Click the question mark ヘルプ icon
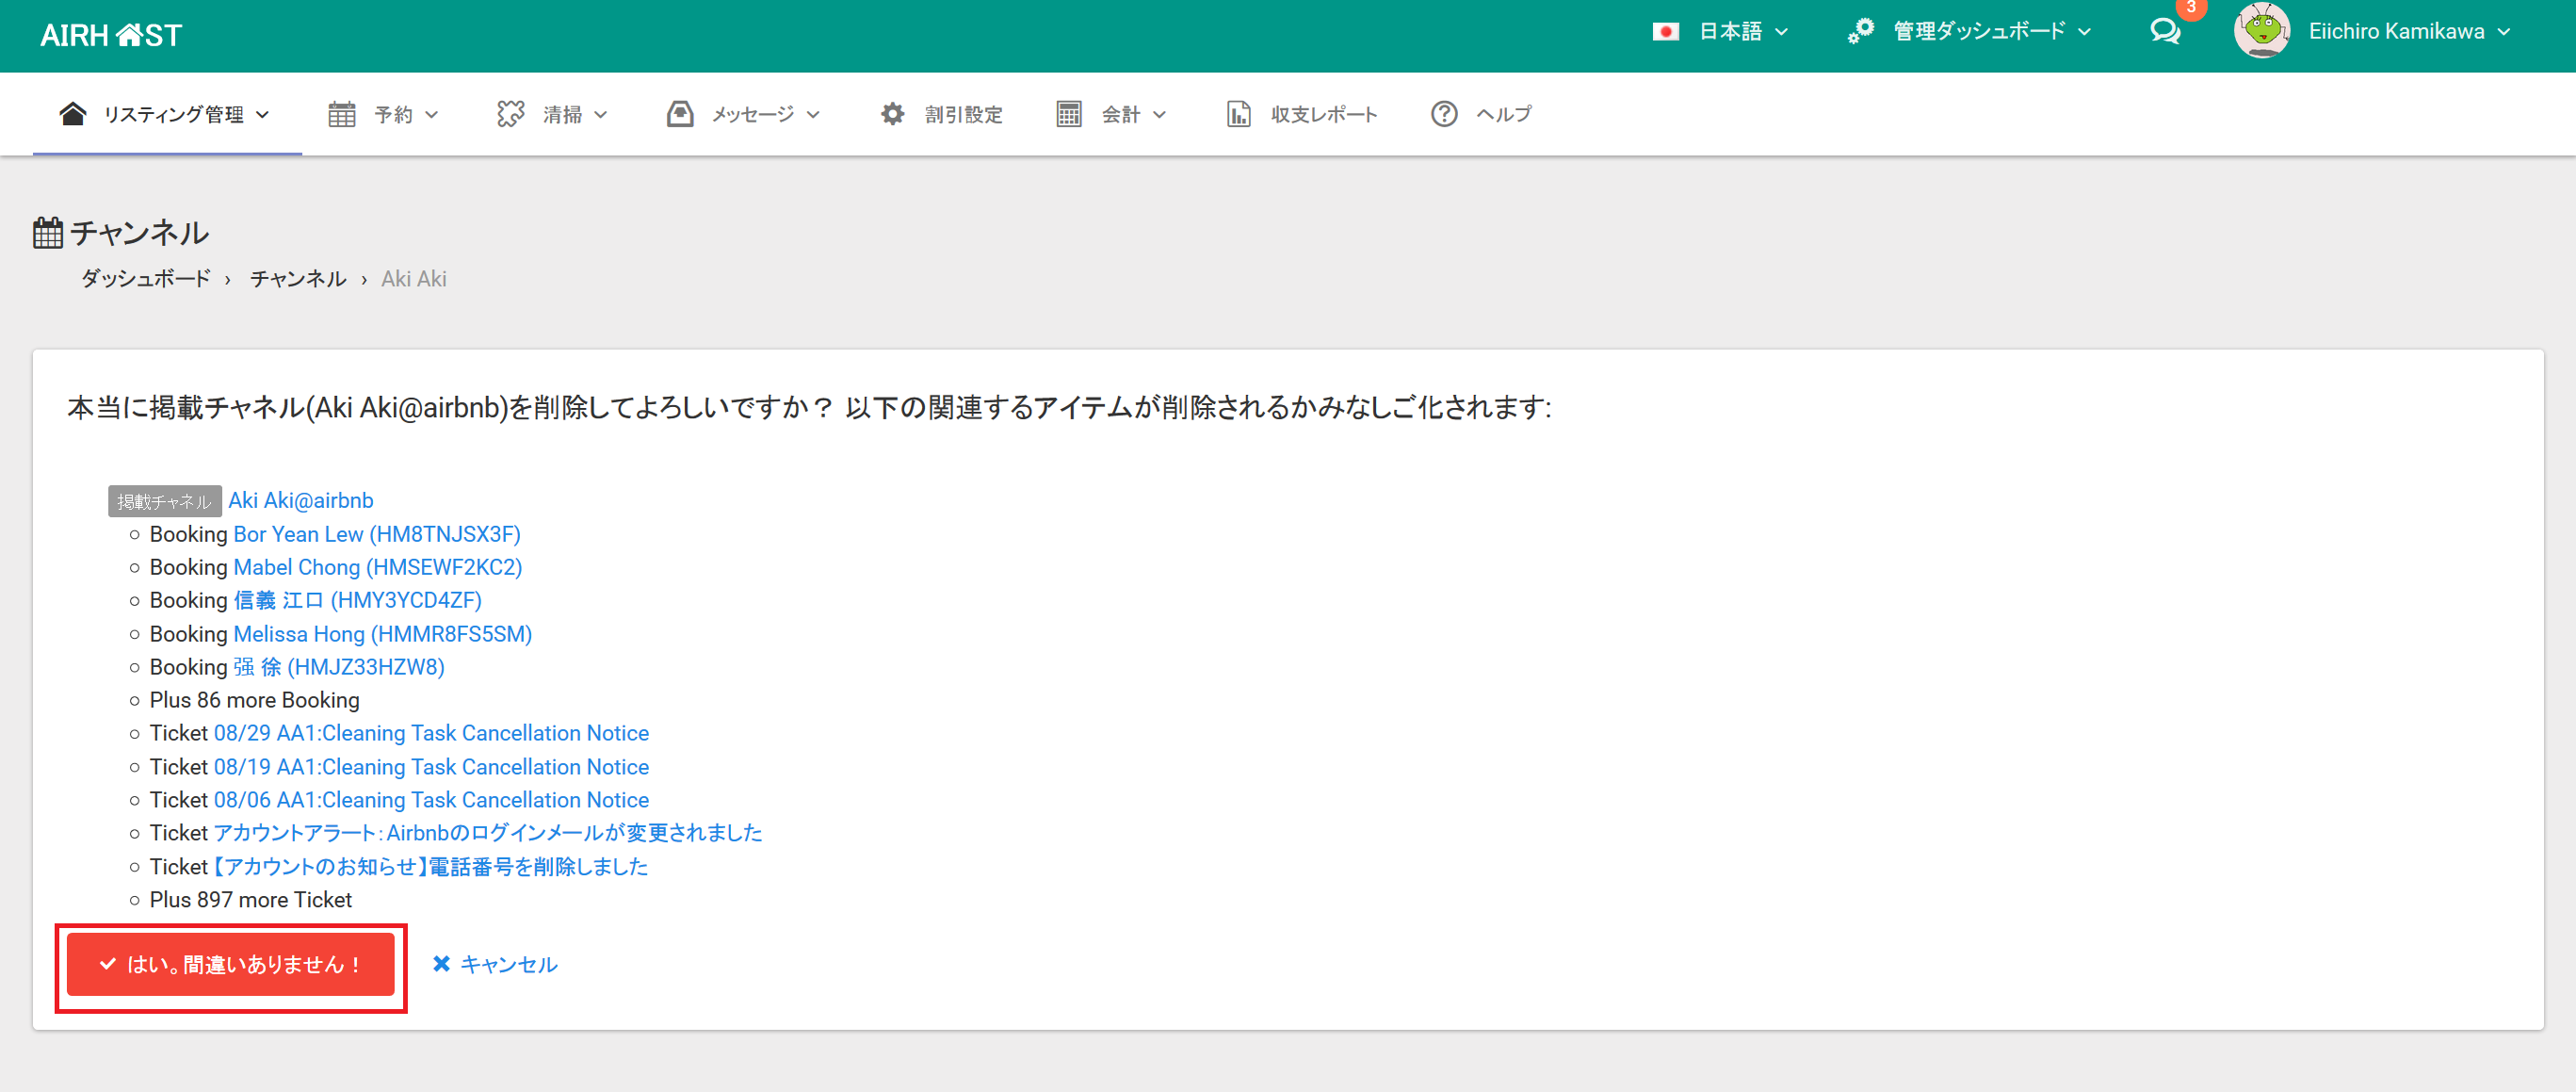 1443,114
